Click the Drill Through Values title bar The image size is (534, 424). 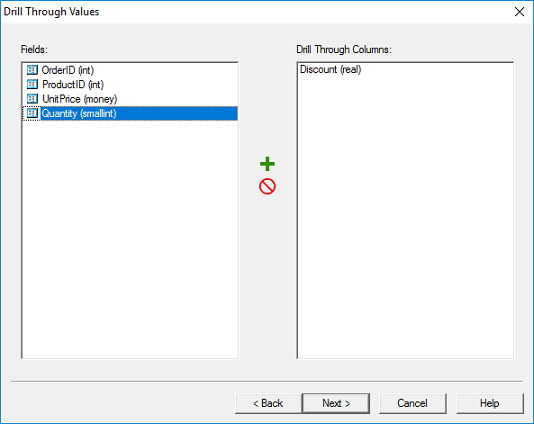point(255,12)
